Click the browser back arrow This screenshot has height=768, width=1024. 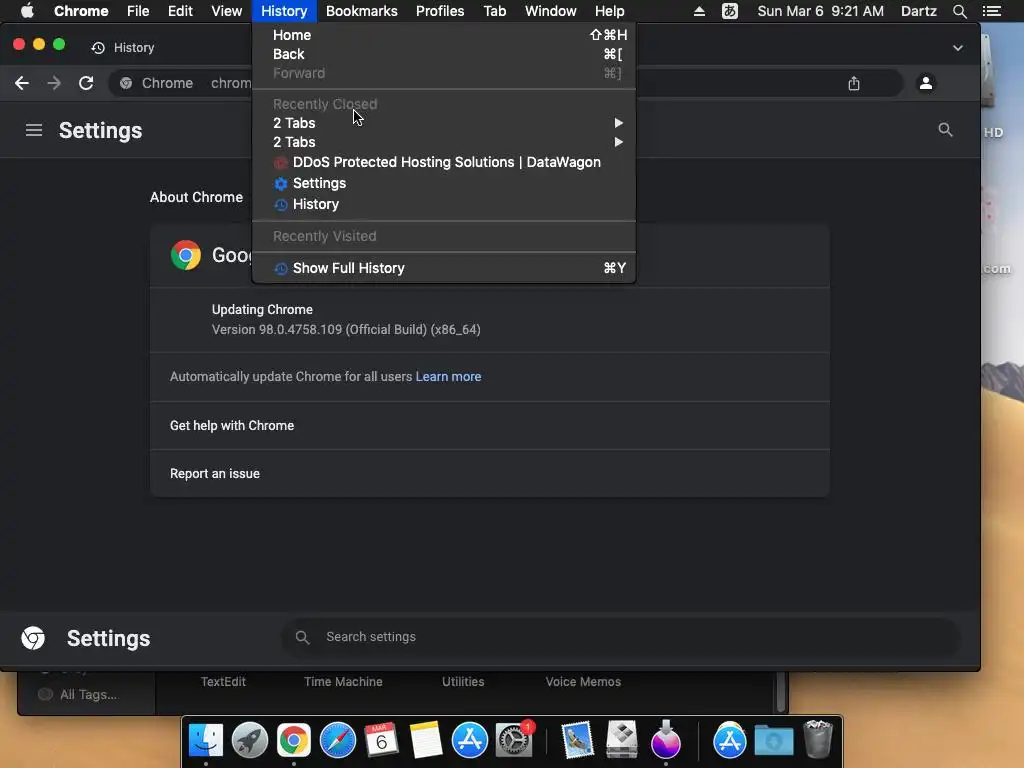(x=22, y=83)
